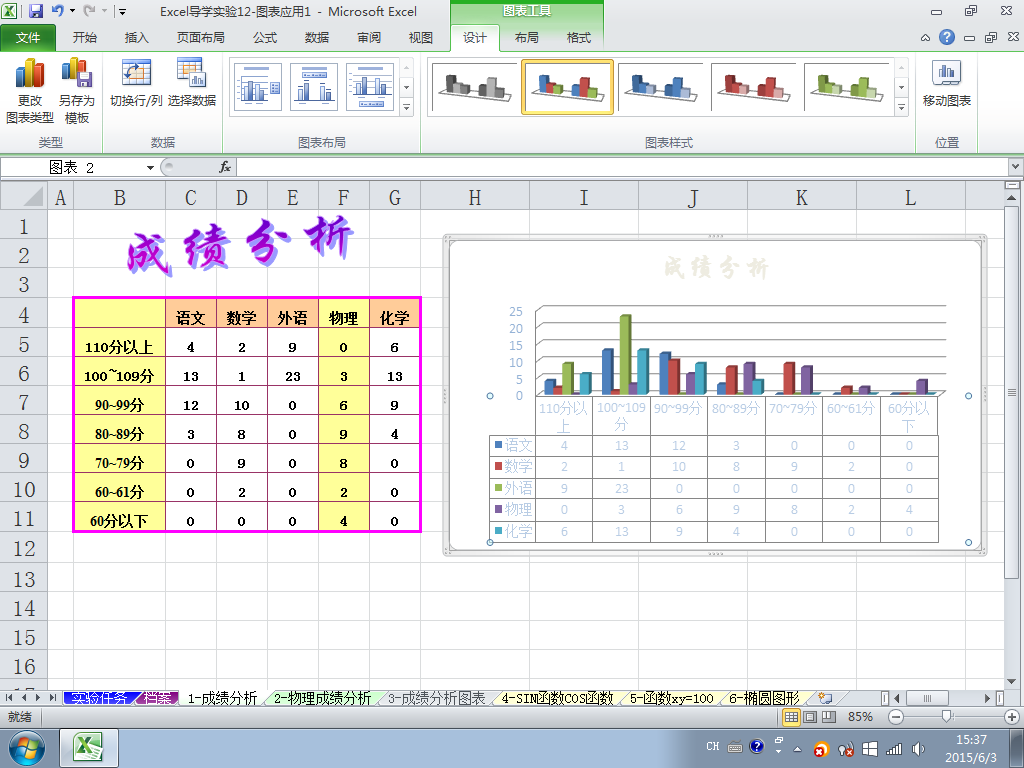Screen dimensions: 1024x768
Task: Click Switch Row/Column icon (切换行/列)
Action: pyautogui.click(x=136, y=83)
